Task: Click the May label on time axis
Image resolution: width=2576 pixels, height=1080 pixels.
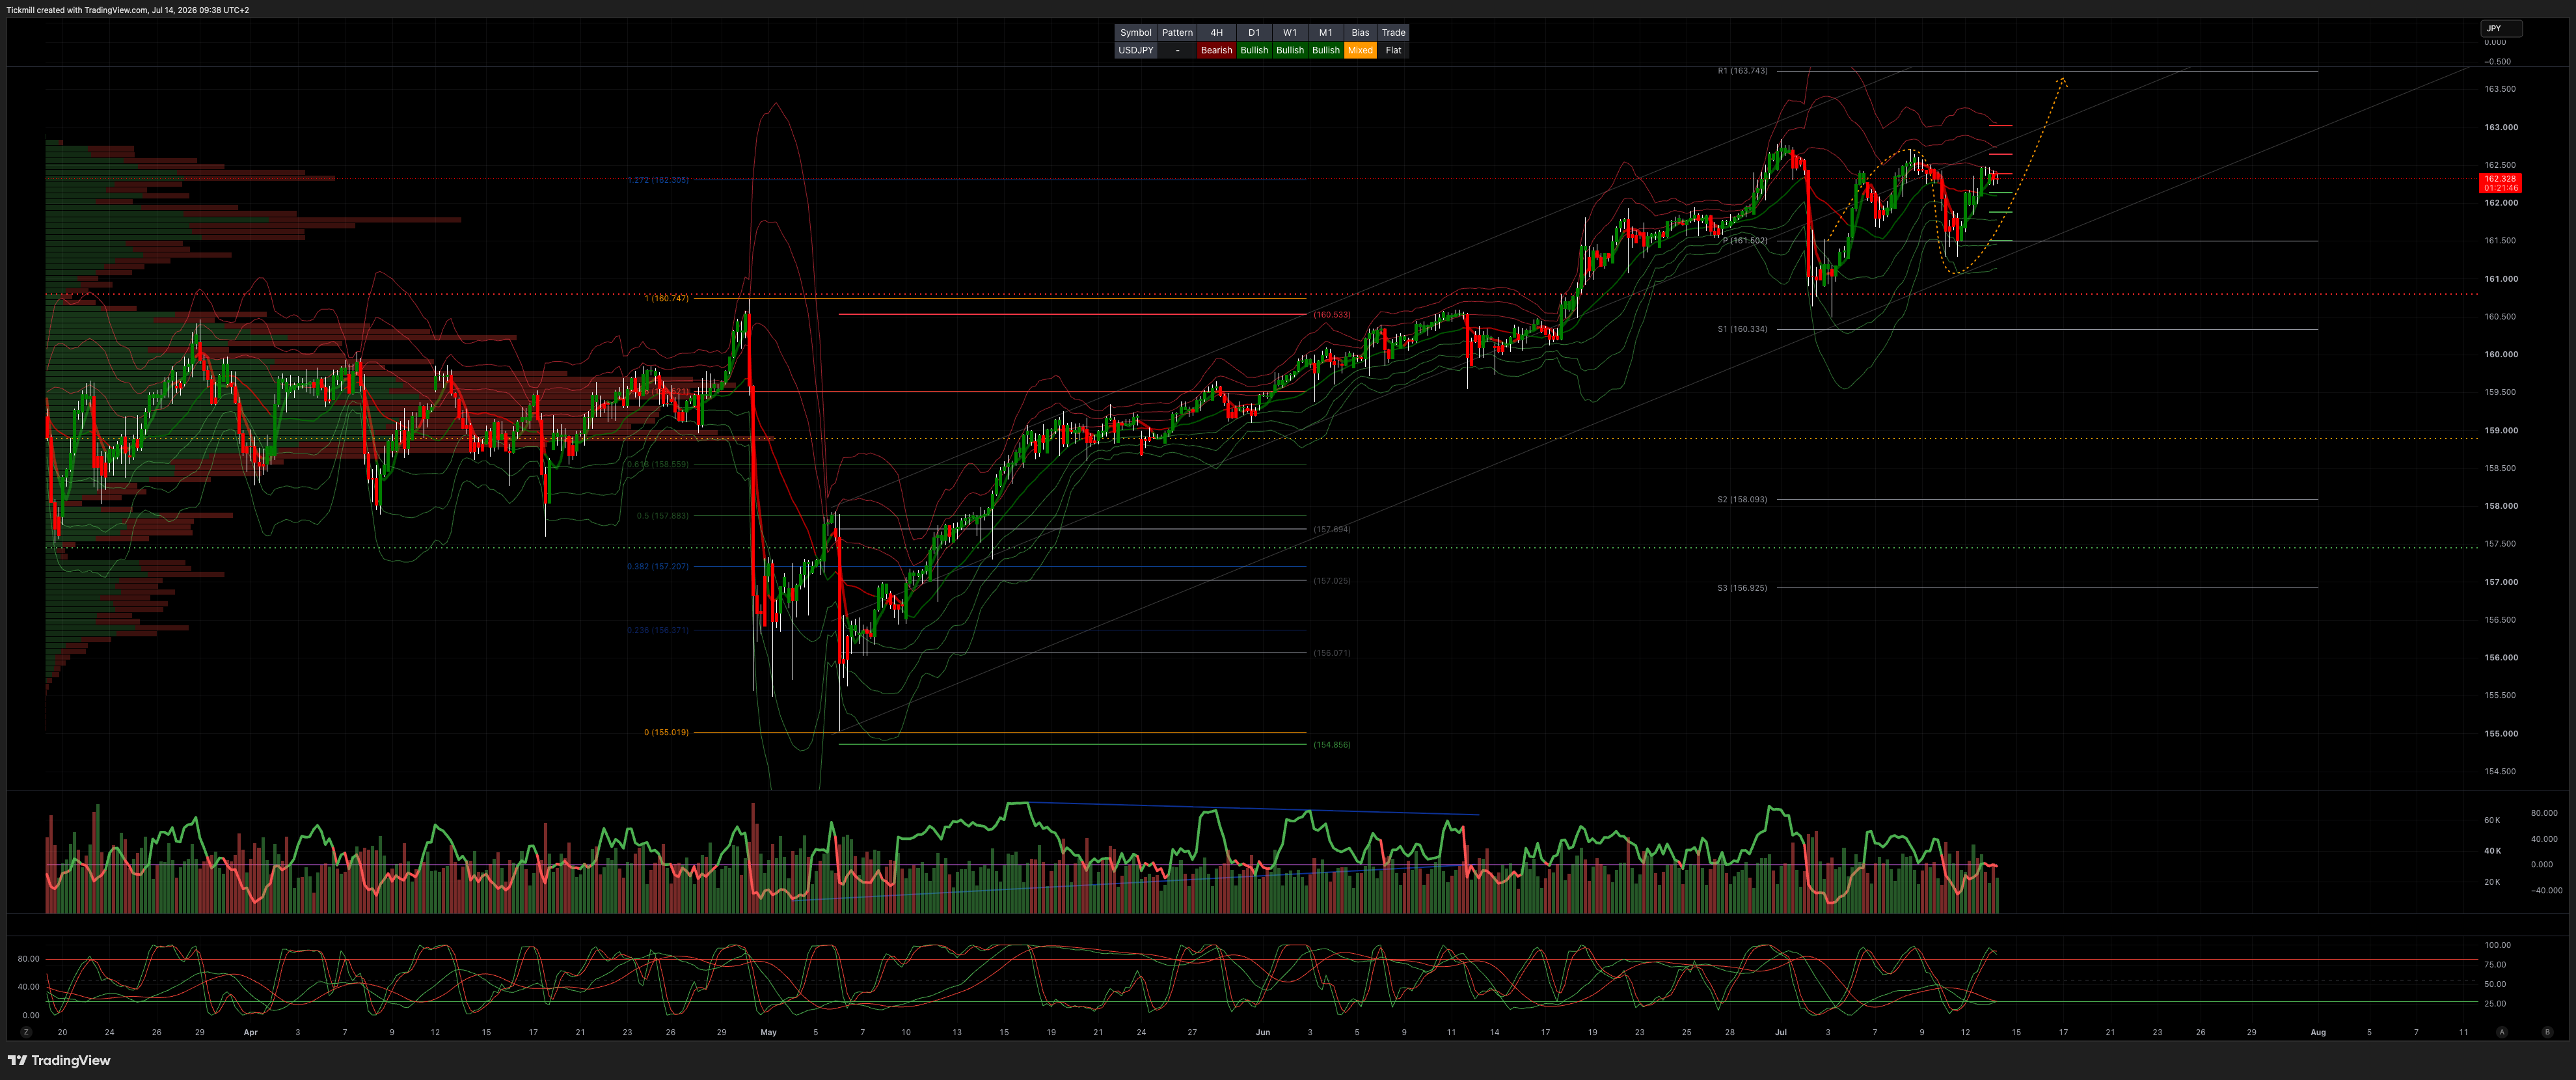Action: click(x=768, y=1032)
